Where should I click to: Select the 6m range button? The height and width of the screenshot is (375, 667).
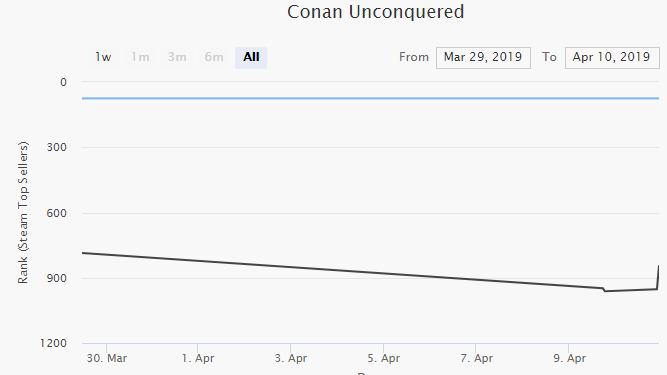coord(214,57)
